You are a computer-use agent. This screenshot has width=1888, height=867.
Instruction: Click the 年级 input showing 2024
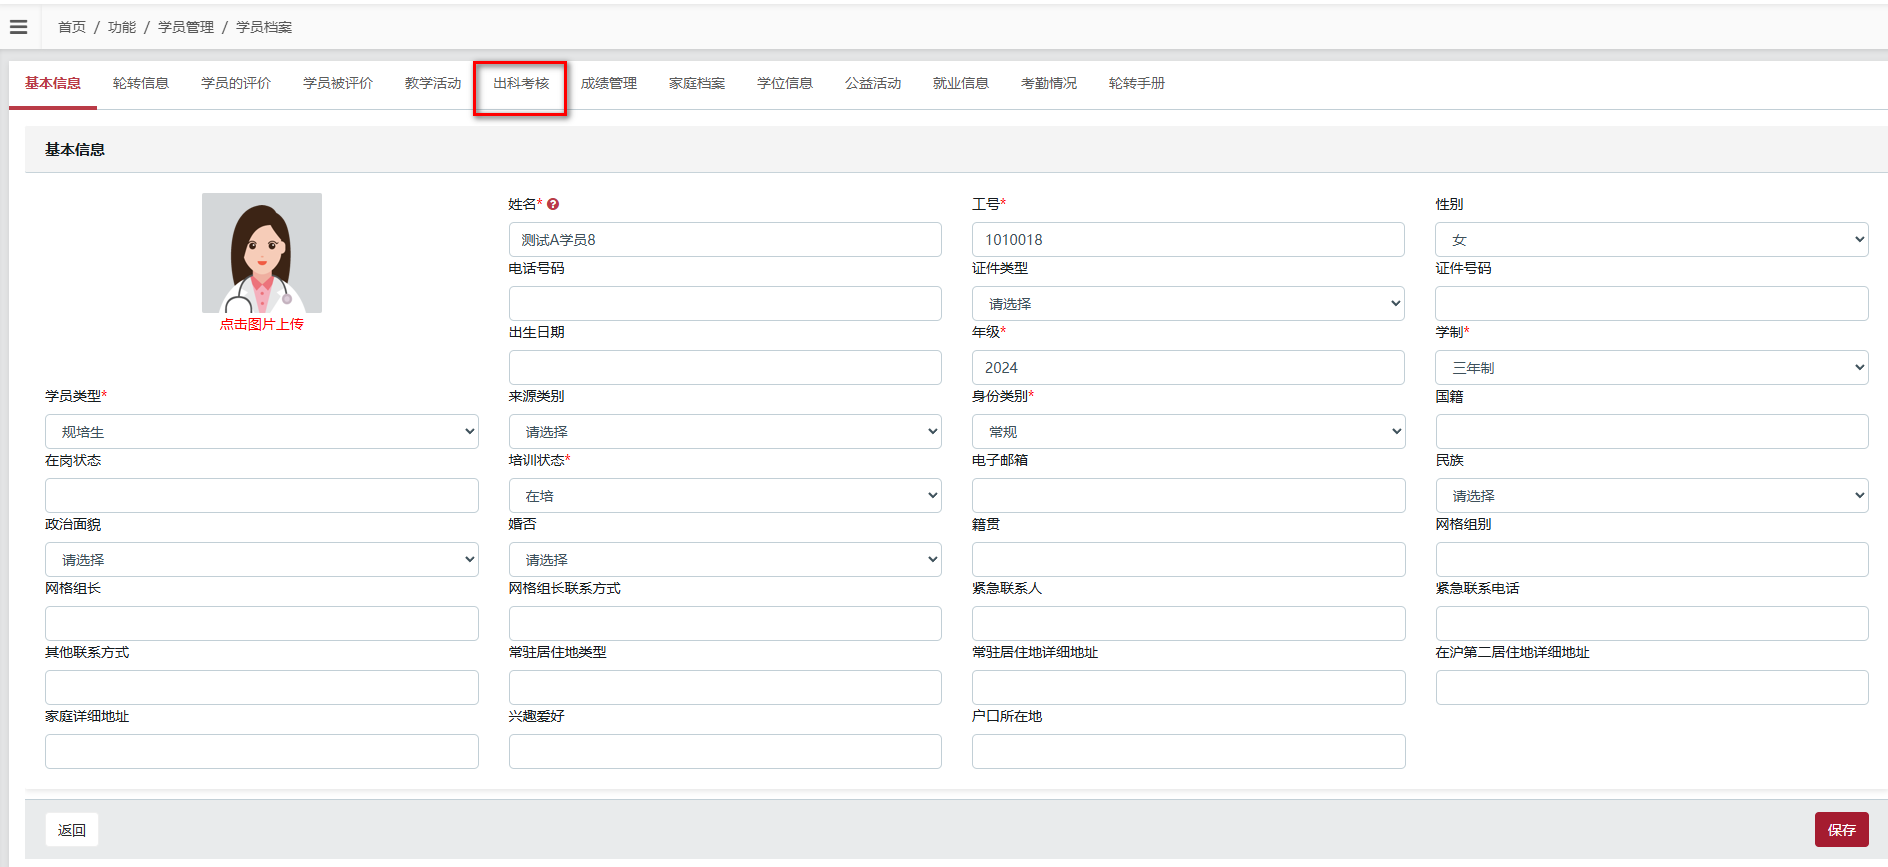click(x=1188, y=368)
